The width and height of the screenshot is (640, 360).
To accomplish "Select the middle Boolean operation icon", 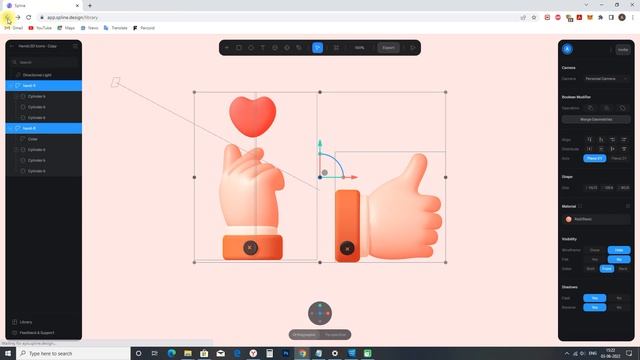I will coord(607,108).
